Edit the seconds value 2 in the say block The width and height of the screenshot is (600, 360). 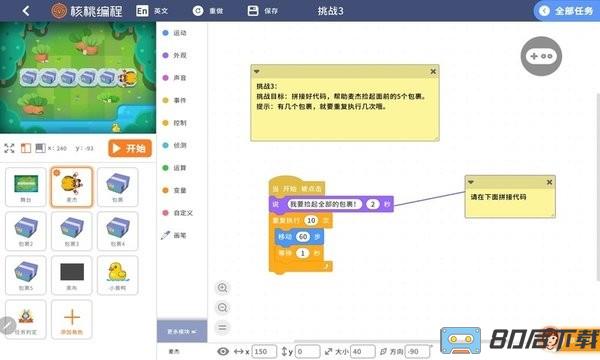(x=373, y=204)
